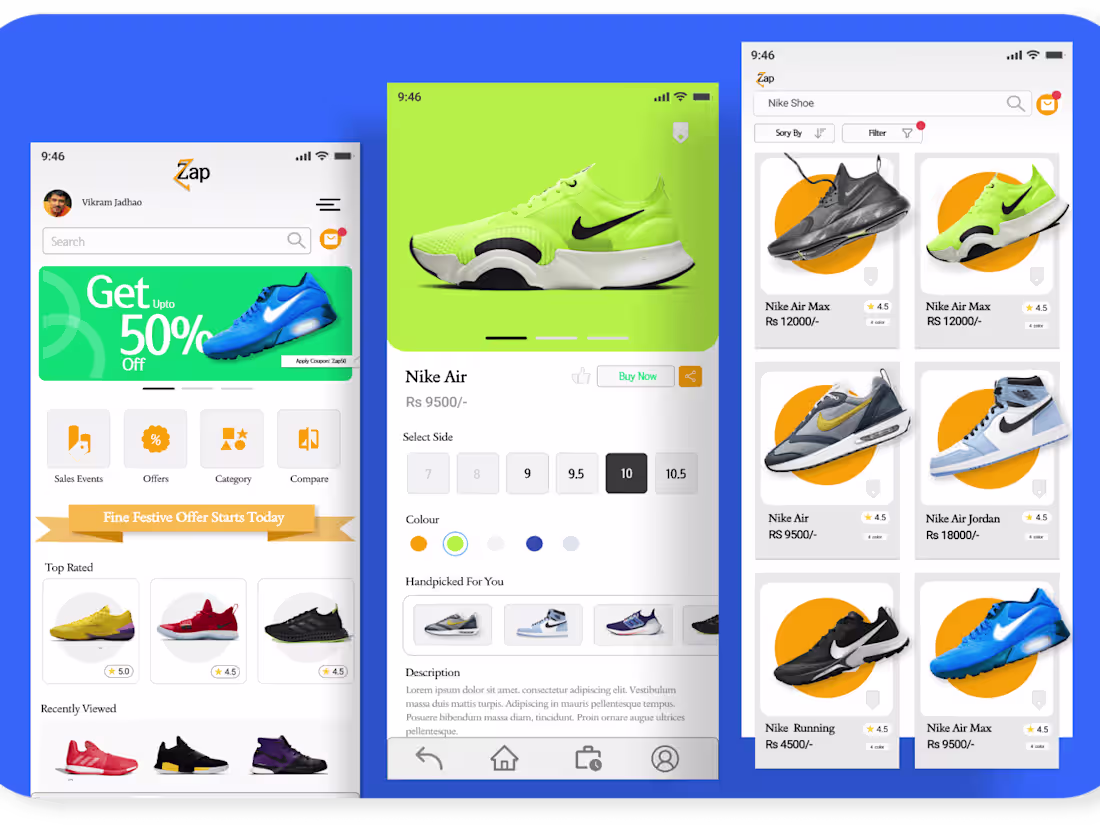Click Vikram Jadhao's profile avatar
This screenshot has height=825, width=1100.
tap(58, 203)
